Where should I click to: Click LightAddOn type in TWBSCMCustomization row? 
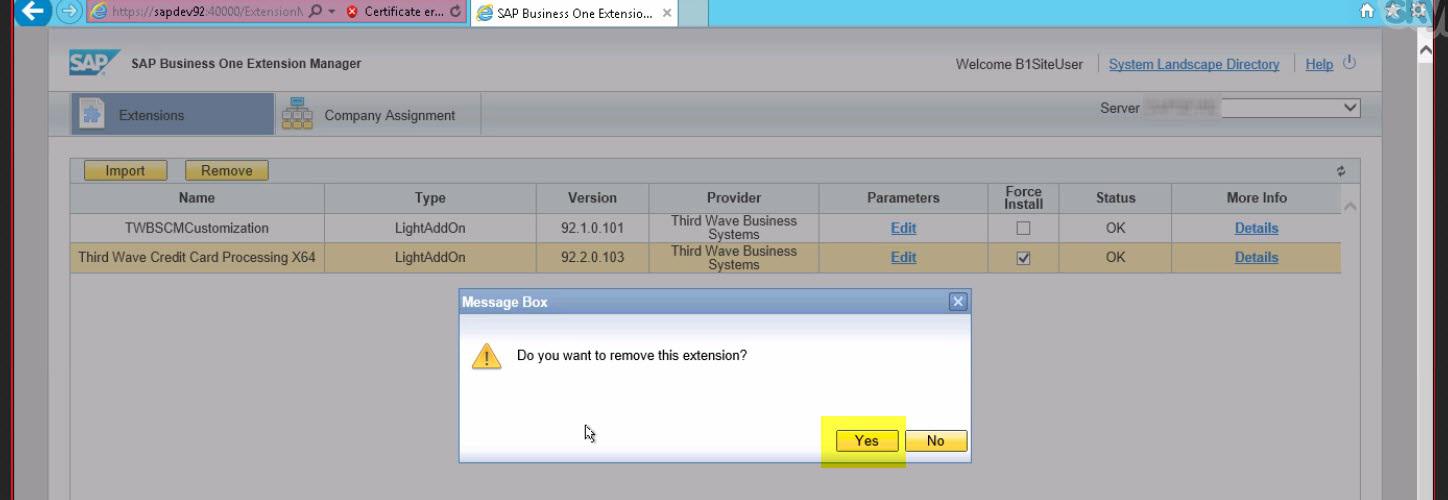click(430, 228)
